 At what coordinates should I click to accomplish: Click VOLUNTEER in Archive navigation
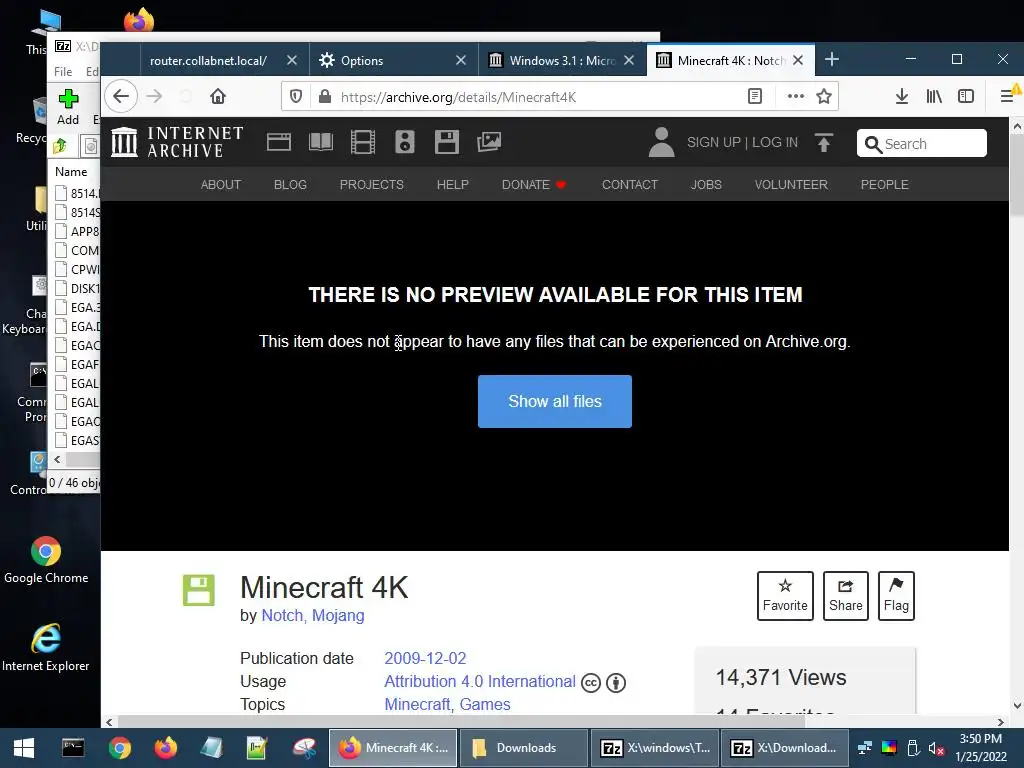(791, 185)
